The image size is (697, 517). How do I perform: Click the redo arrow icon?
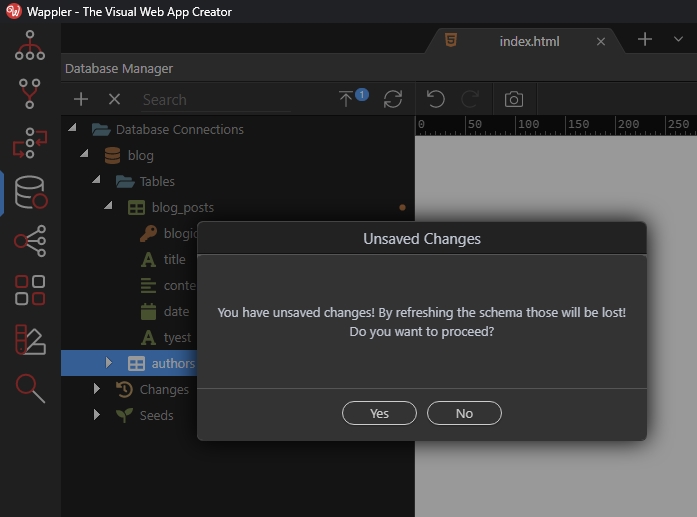click(470, 99)
